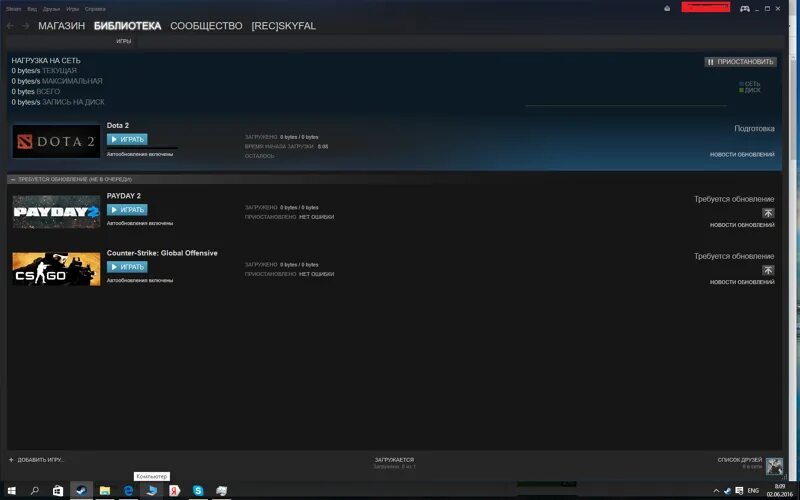Move PAYDAY 2 to top of queue arrow

click(x=768, y=213)
